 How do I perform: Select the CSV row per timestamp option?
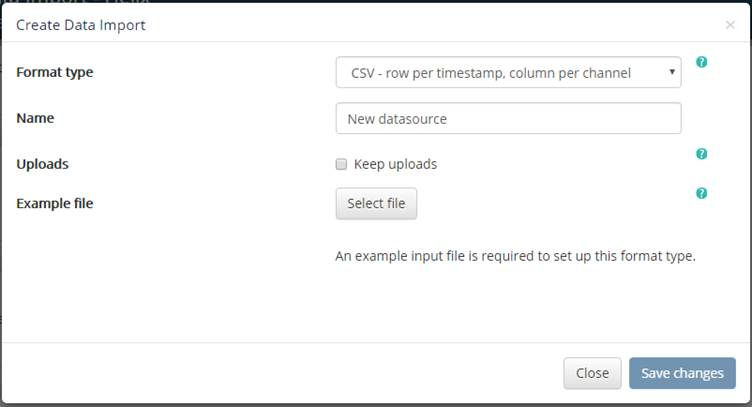491,73
